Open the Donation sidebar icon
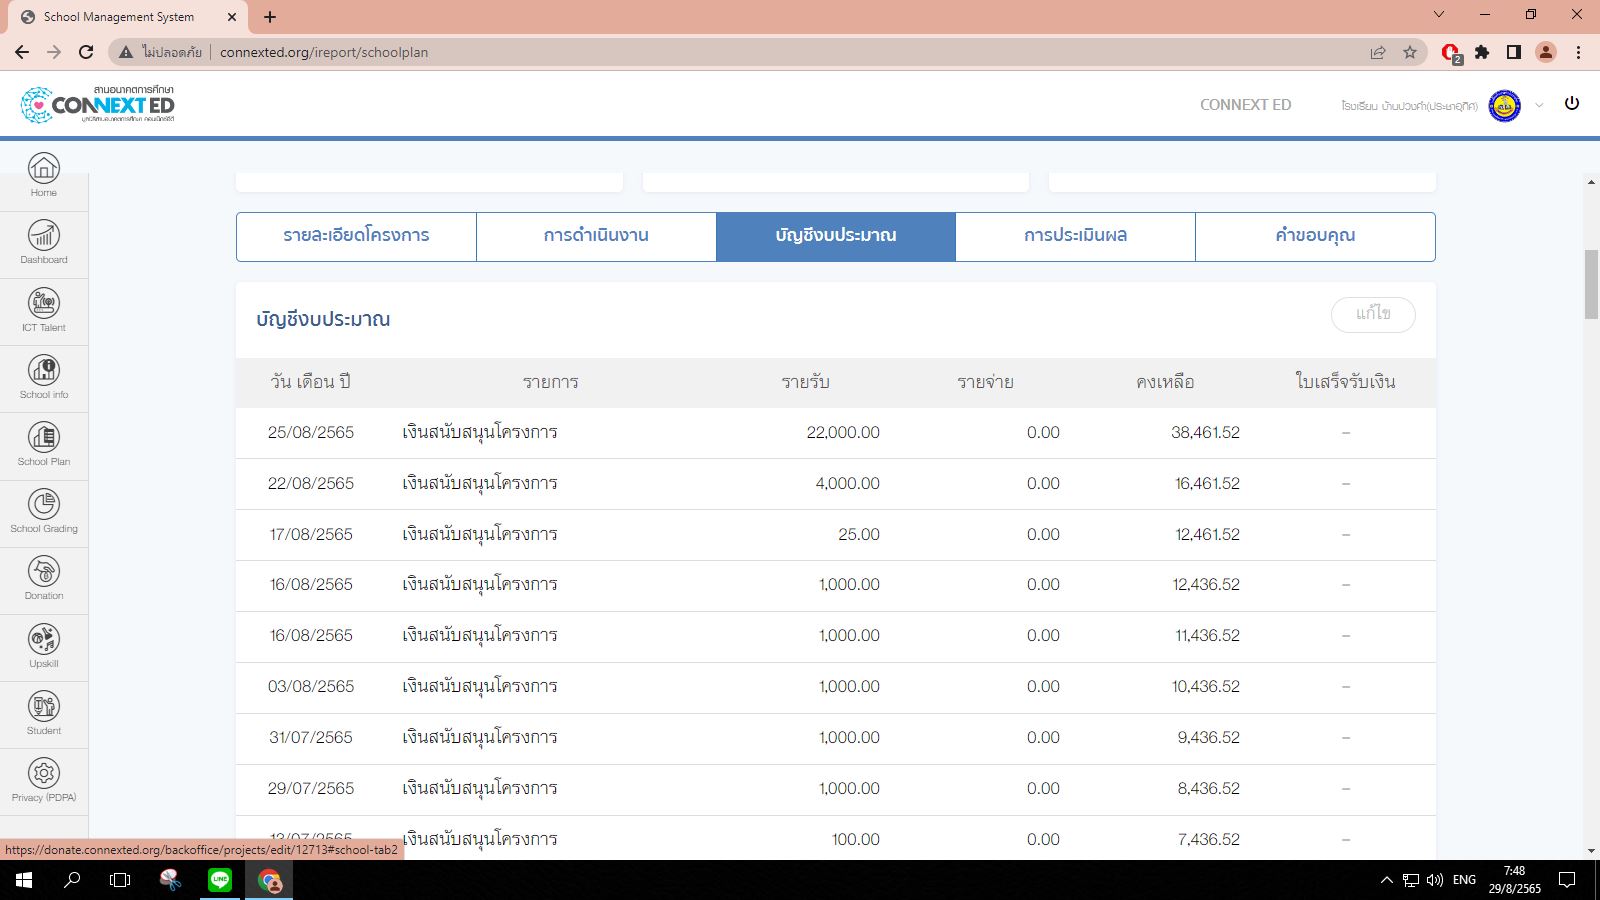1600x900 pixels. 44,577
